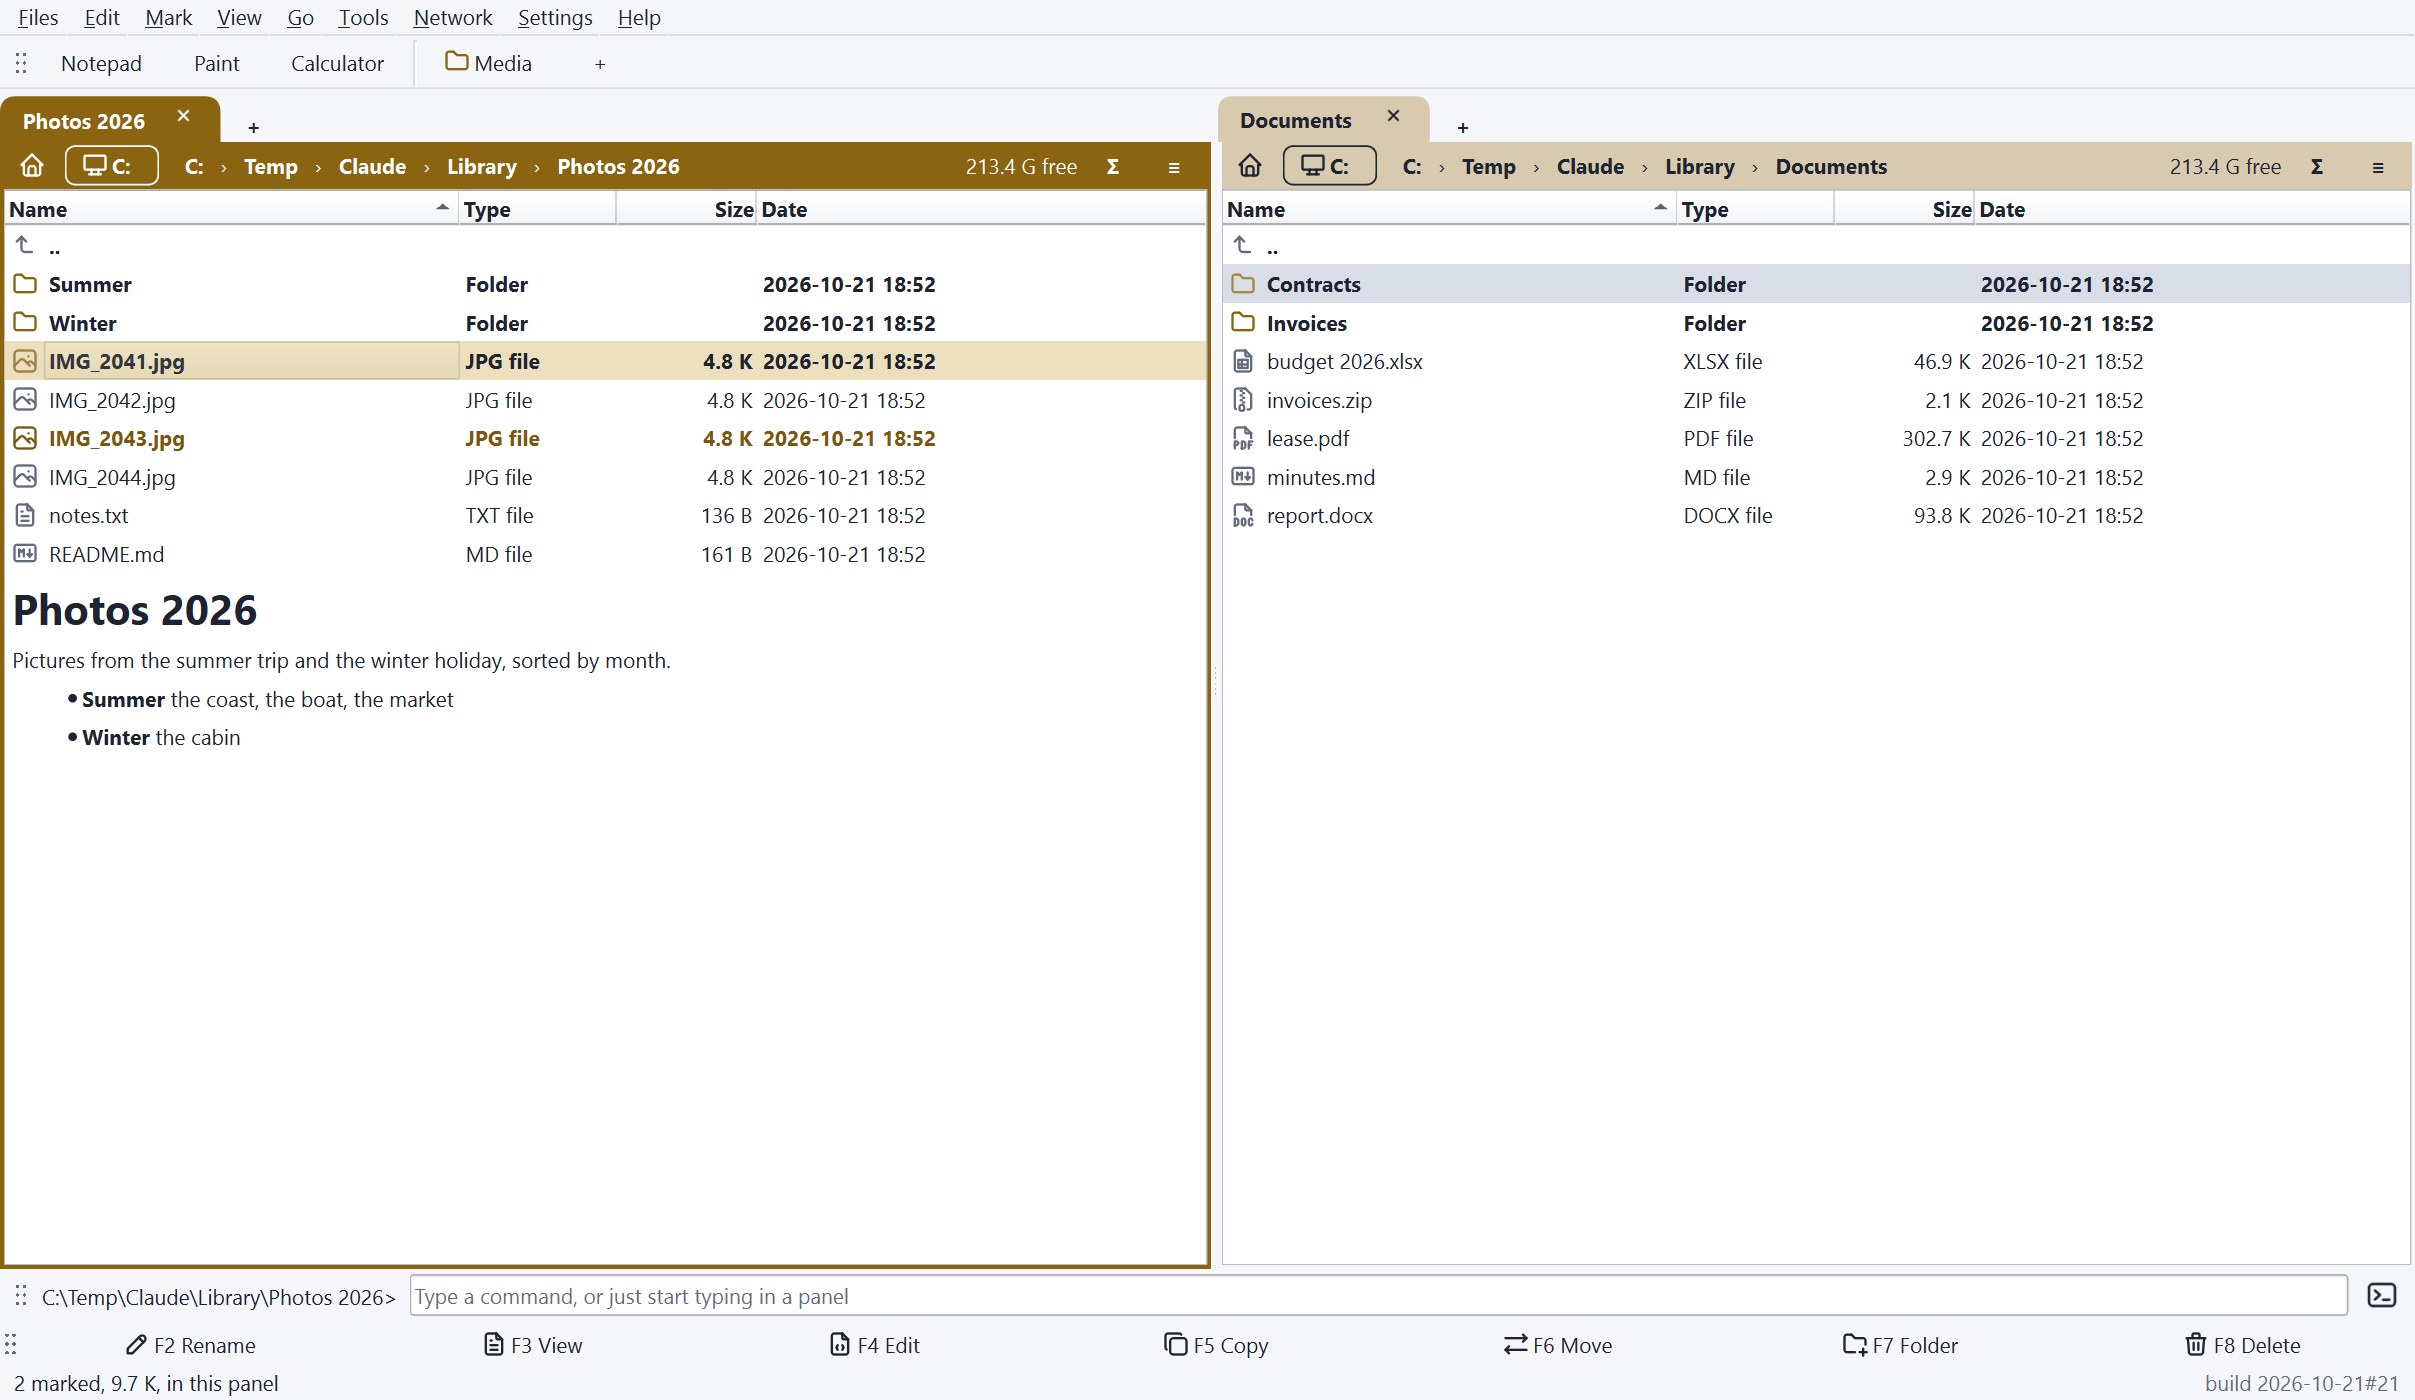Viewport: 2415px width, 1400px height.
Task: Click F5 Copy button
Action: pos(1216,1345)
